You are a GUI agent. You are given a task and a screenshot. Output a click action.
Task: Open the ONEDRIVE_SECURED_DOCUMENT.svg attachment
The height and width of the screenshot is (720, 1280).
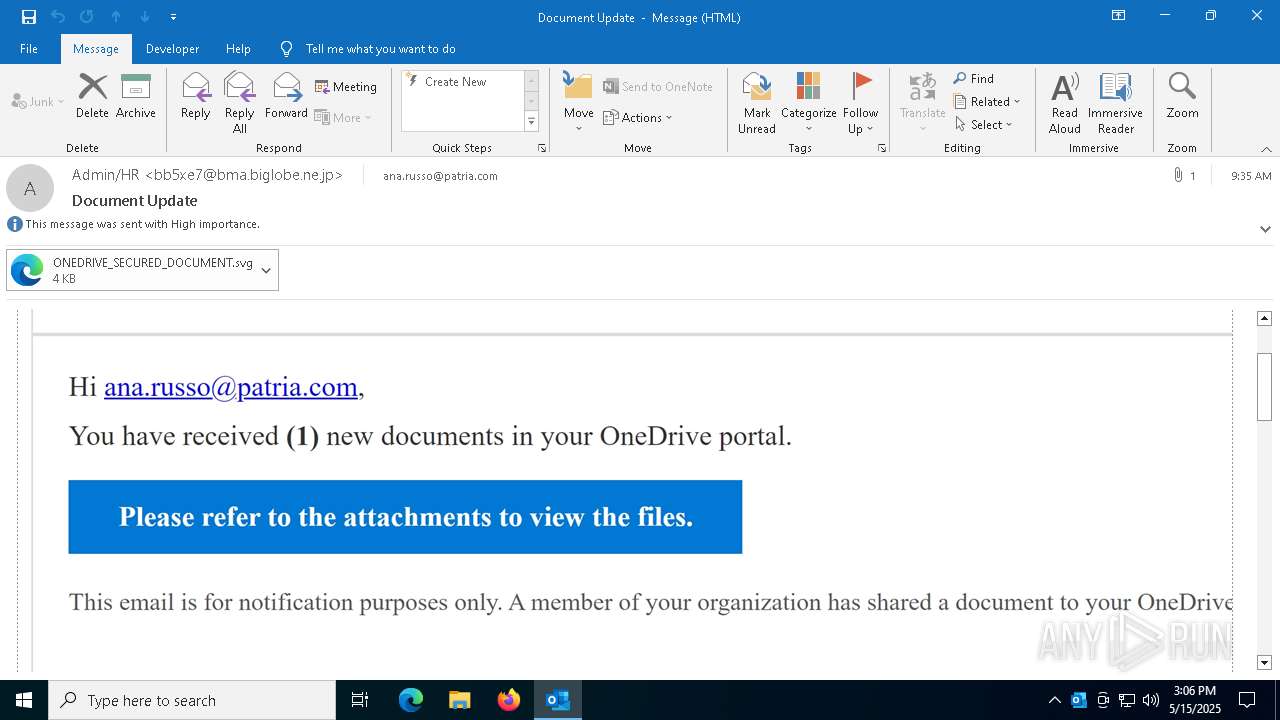132,270
